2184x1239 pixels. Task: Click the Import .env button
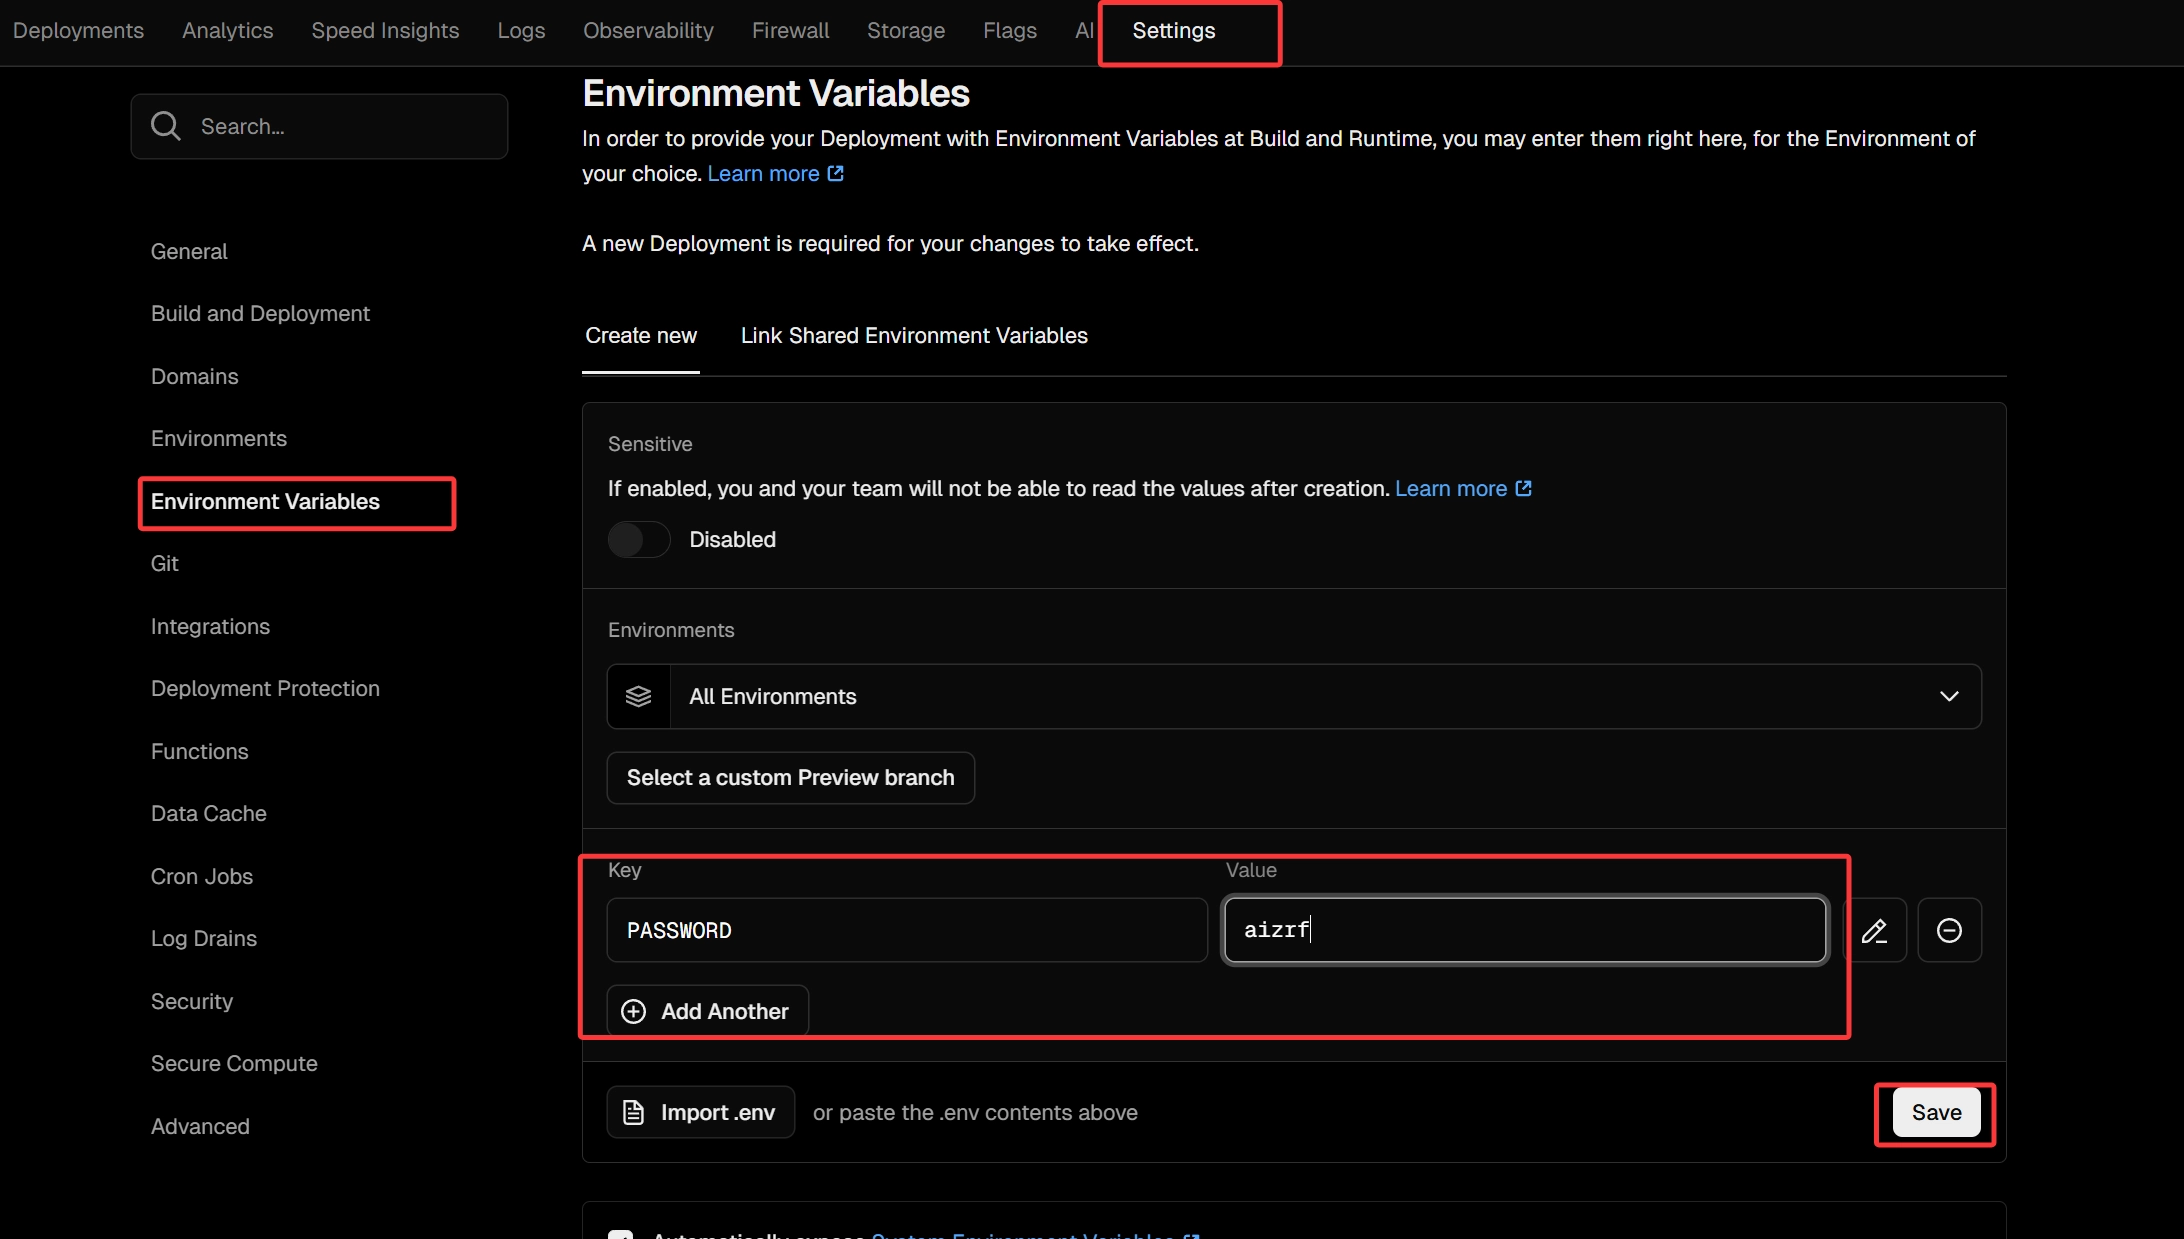(700, 1112)
